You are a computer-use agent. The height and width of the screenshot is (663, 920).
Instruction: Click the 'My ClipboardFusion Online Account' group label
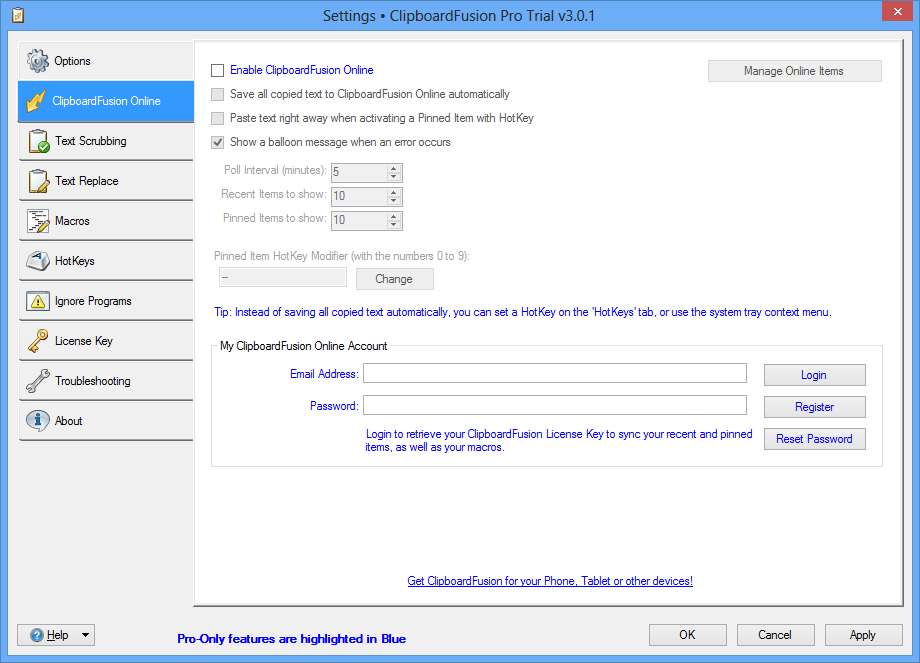pos(303,346)
